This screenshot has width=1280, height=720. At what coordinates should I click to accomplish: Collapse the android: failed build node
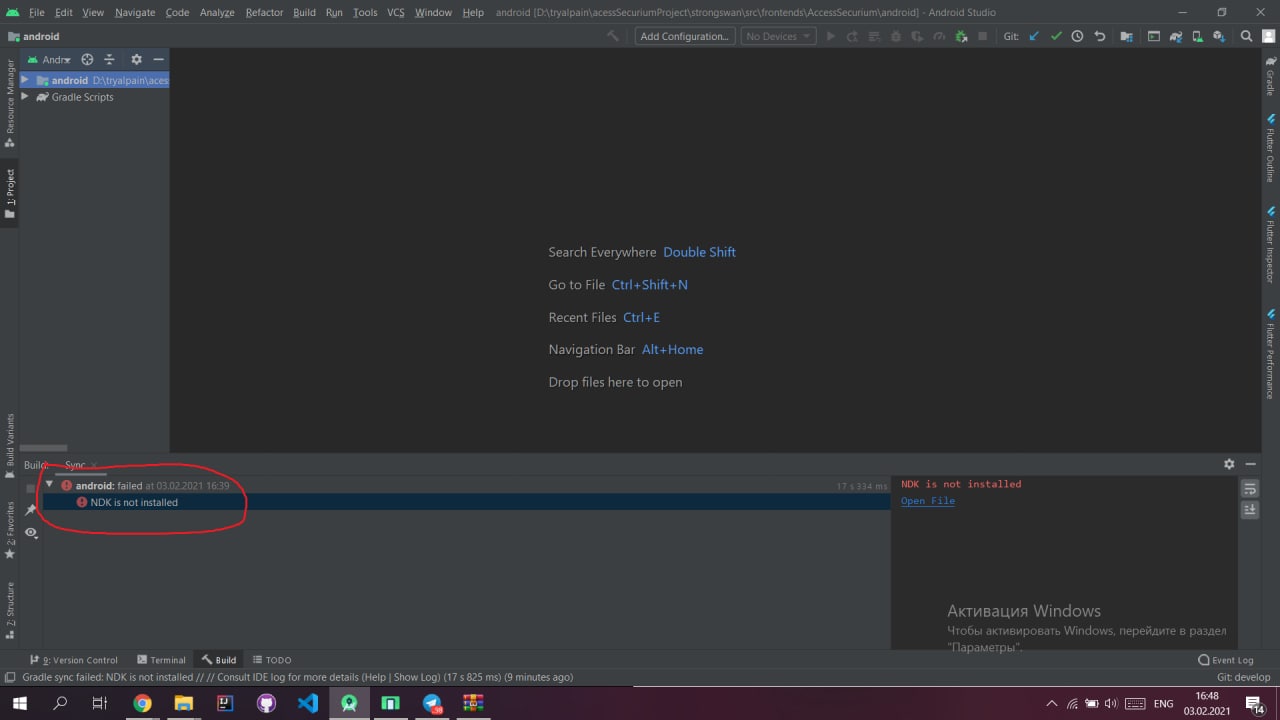49,485
